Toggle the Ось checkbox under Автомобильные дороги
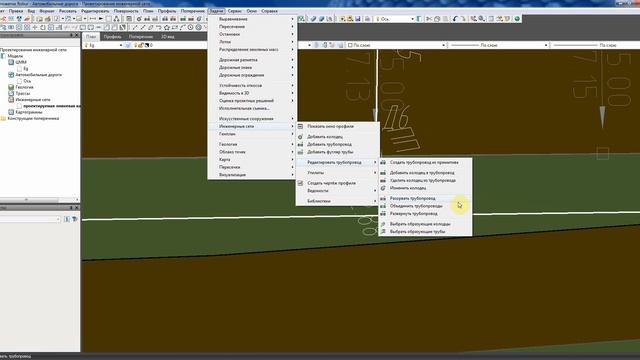This screenshot has height=360, width=640. (x=19, y=81)
